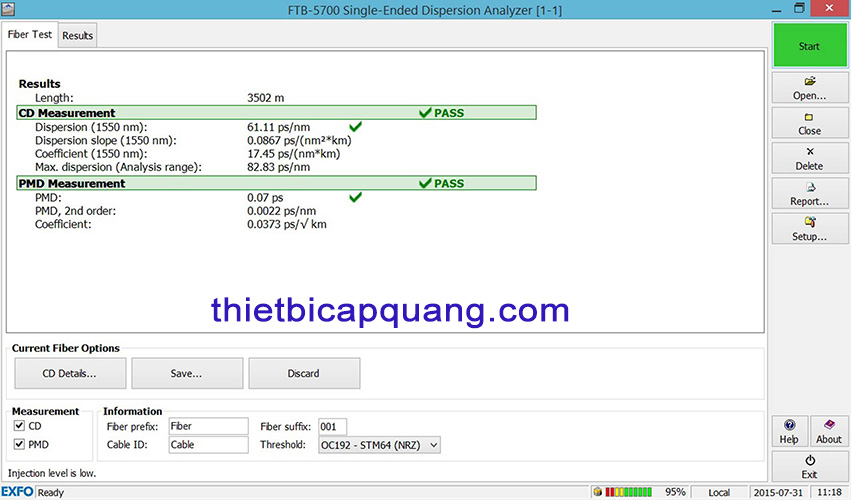Screen dimensions: 851x500
Task: Click the dispersion slope value 0.0867
Action: [x=299, y=141]
